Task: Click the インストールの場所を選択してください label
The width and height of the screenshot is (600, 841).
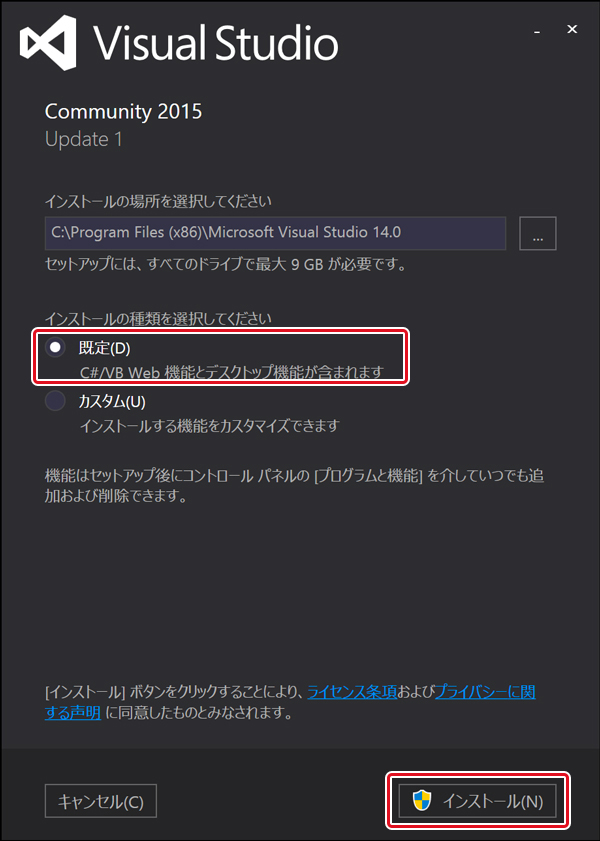Action: tap(158, 201)
